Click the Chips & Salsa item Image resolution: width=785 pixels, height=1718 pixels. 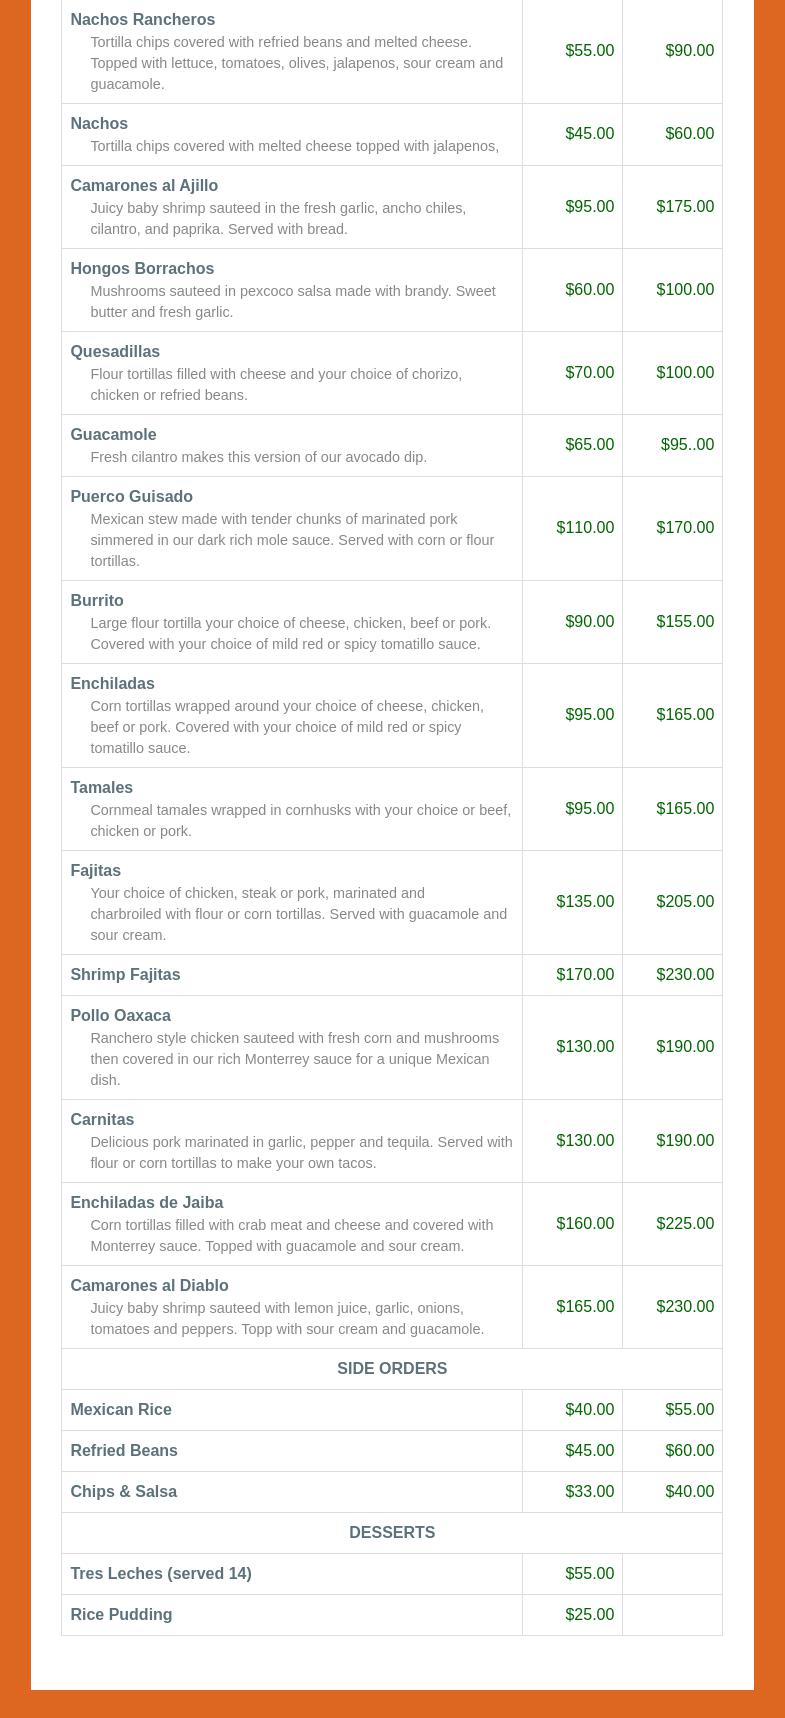click(x=123, y=1492)
